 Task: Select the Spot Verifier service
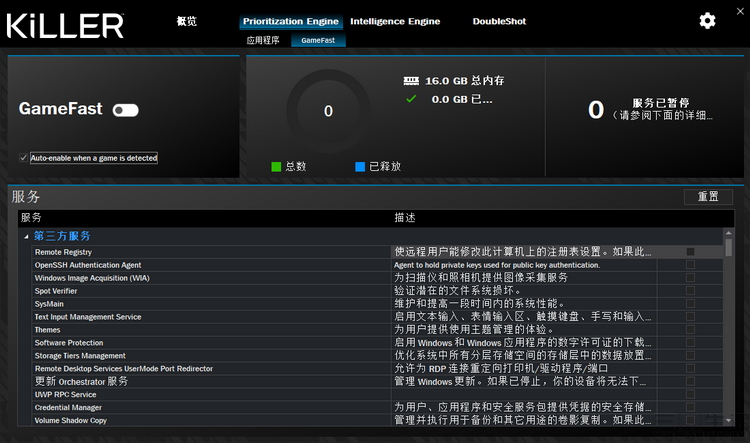tap(377, 290)
